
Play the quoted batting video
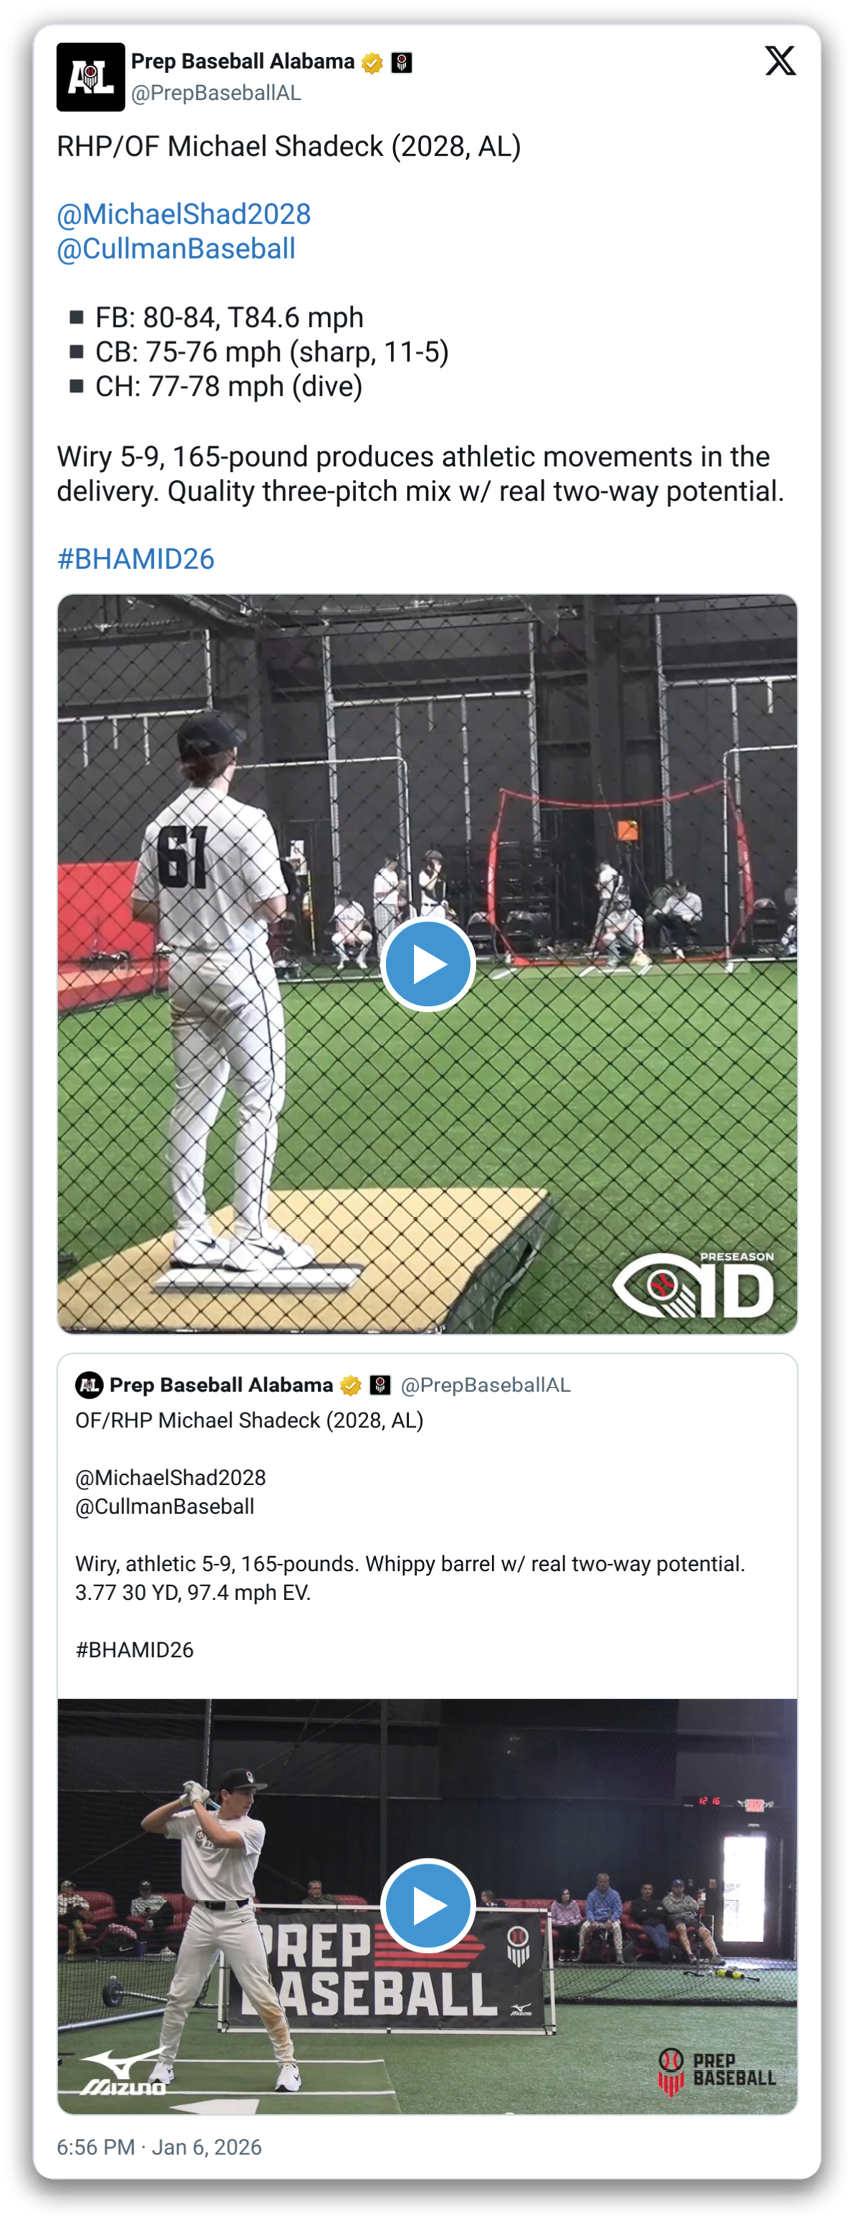point(427,1905)
